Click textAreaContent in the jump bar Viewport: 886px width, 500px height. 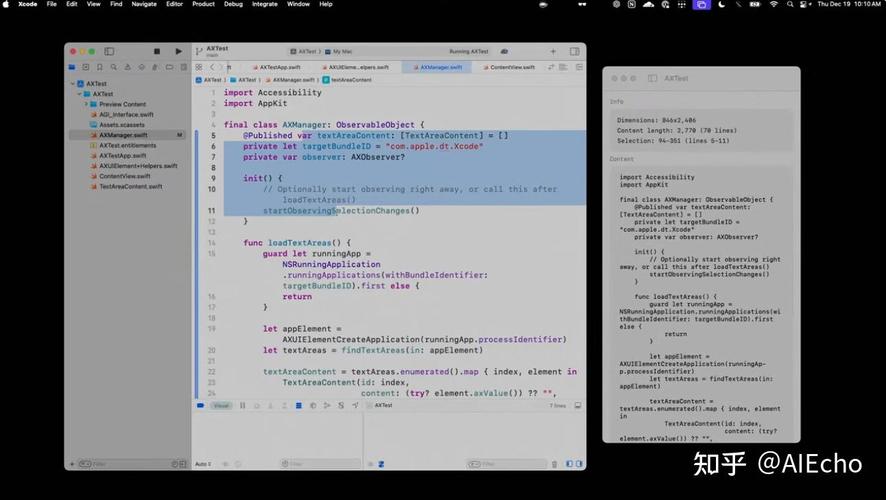point(350,79)
